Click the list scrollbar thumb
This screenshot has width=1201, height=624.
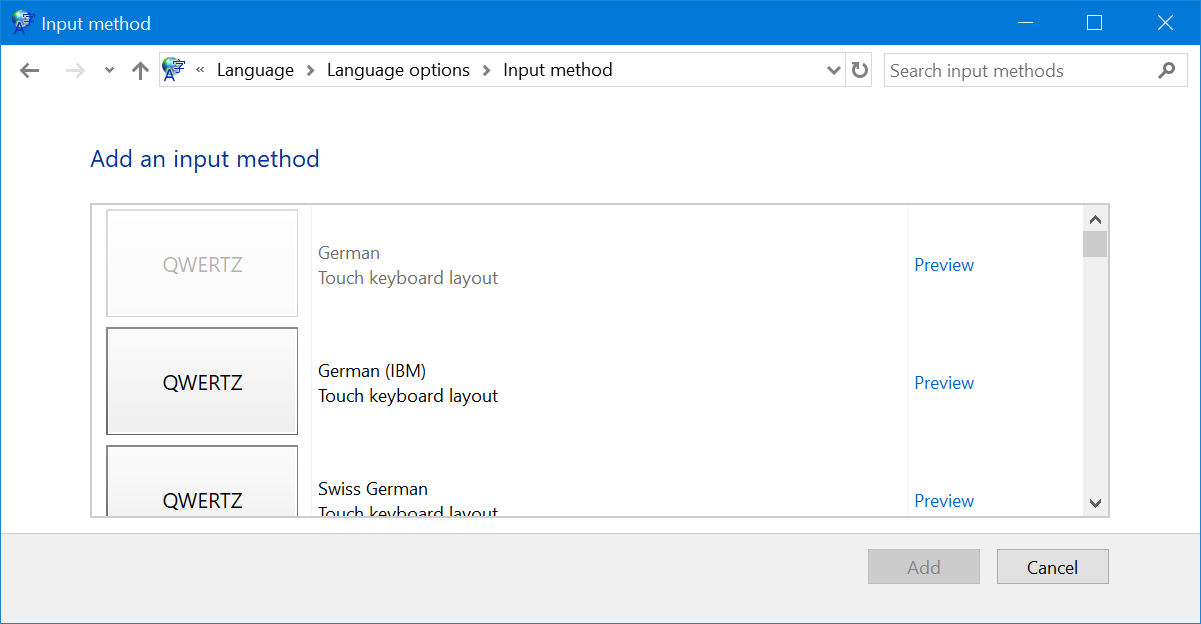click(1095, 244)
